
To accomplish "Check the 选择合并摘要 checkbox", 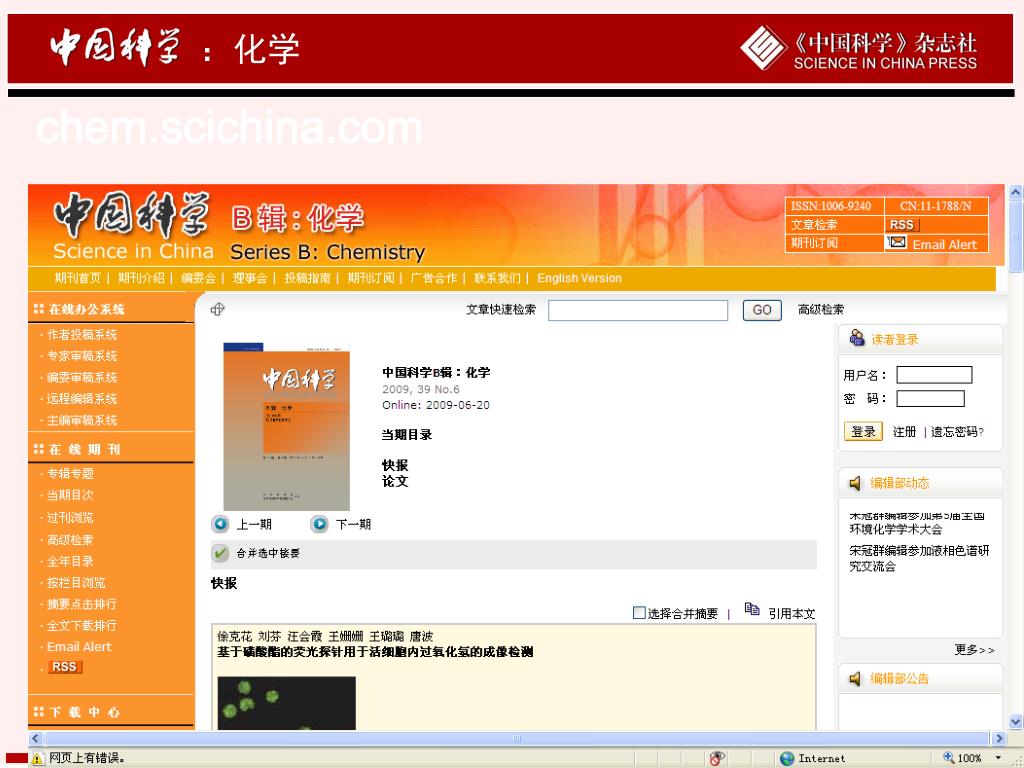I will (639, 613).
